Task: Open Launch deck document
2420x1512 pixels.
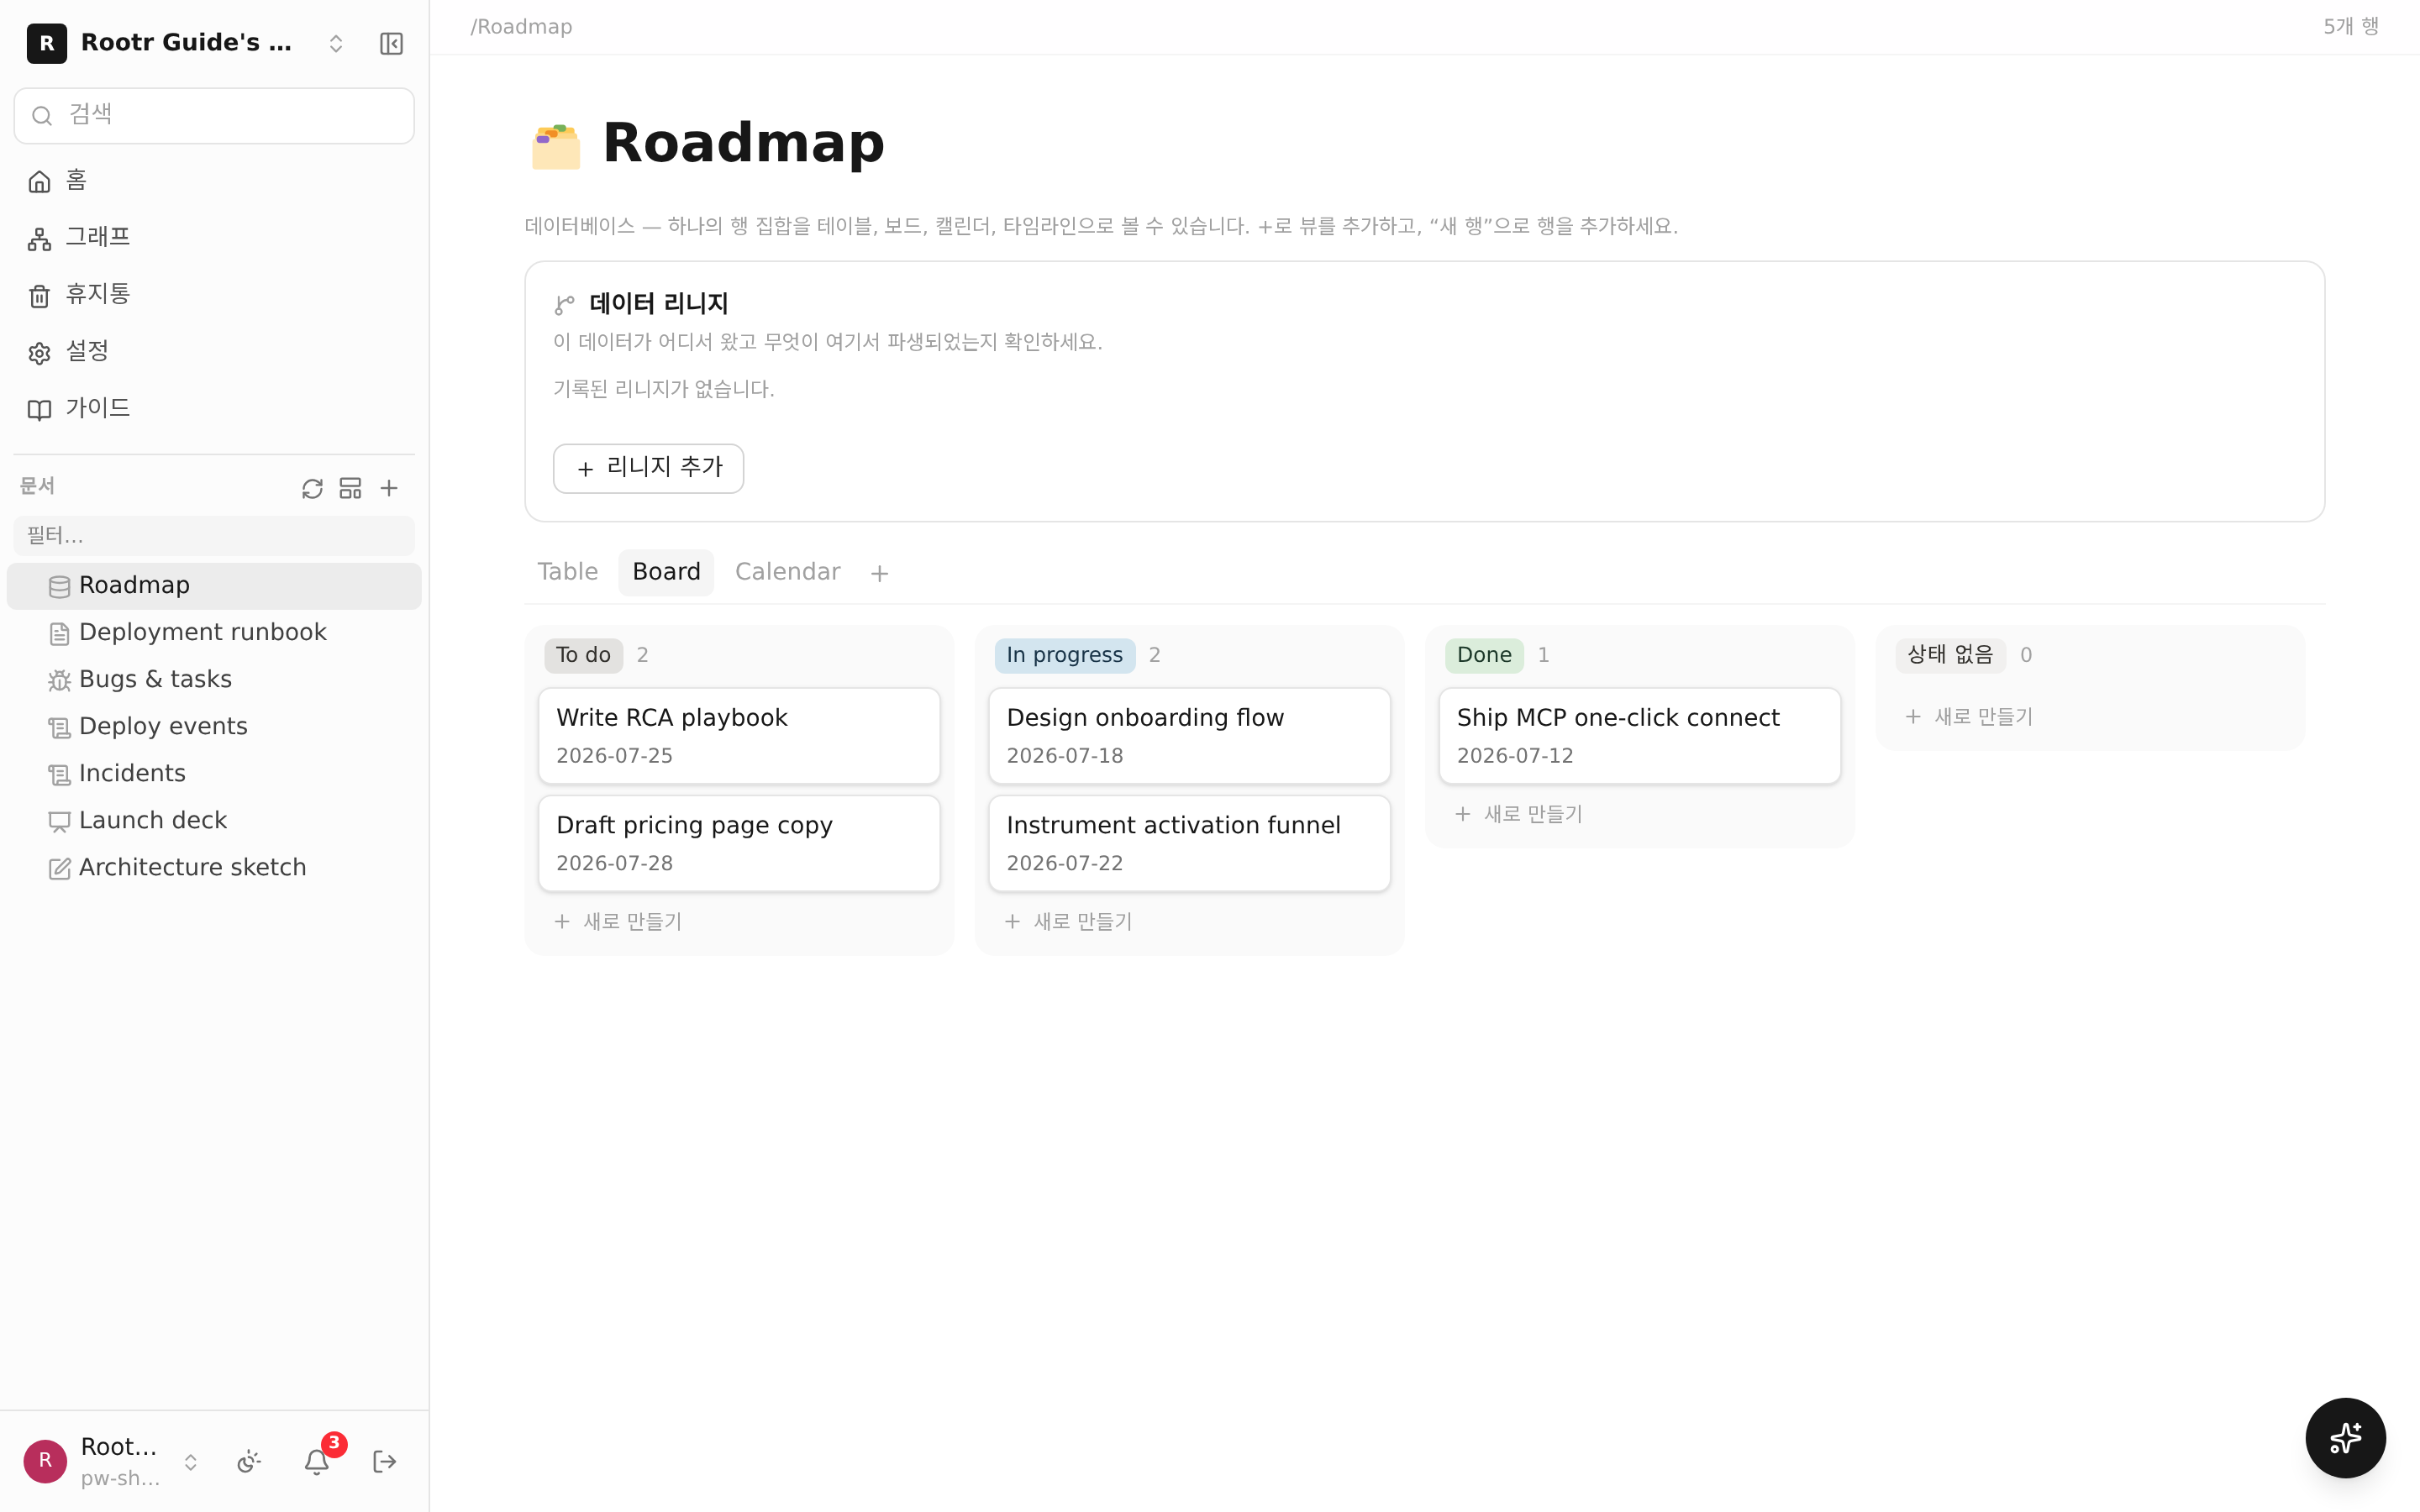Action: 214,821
